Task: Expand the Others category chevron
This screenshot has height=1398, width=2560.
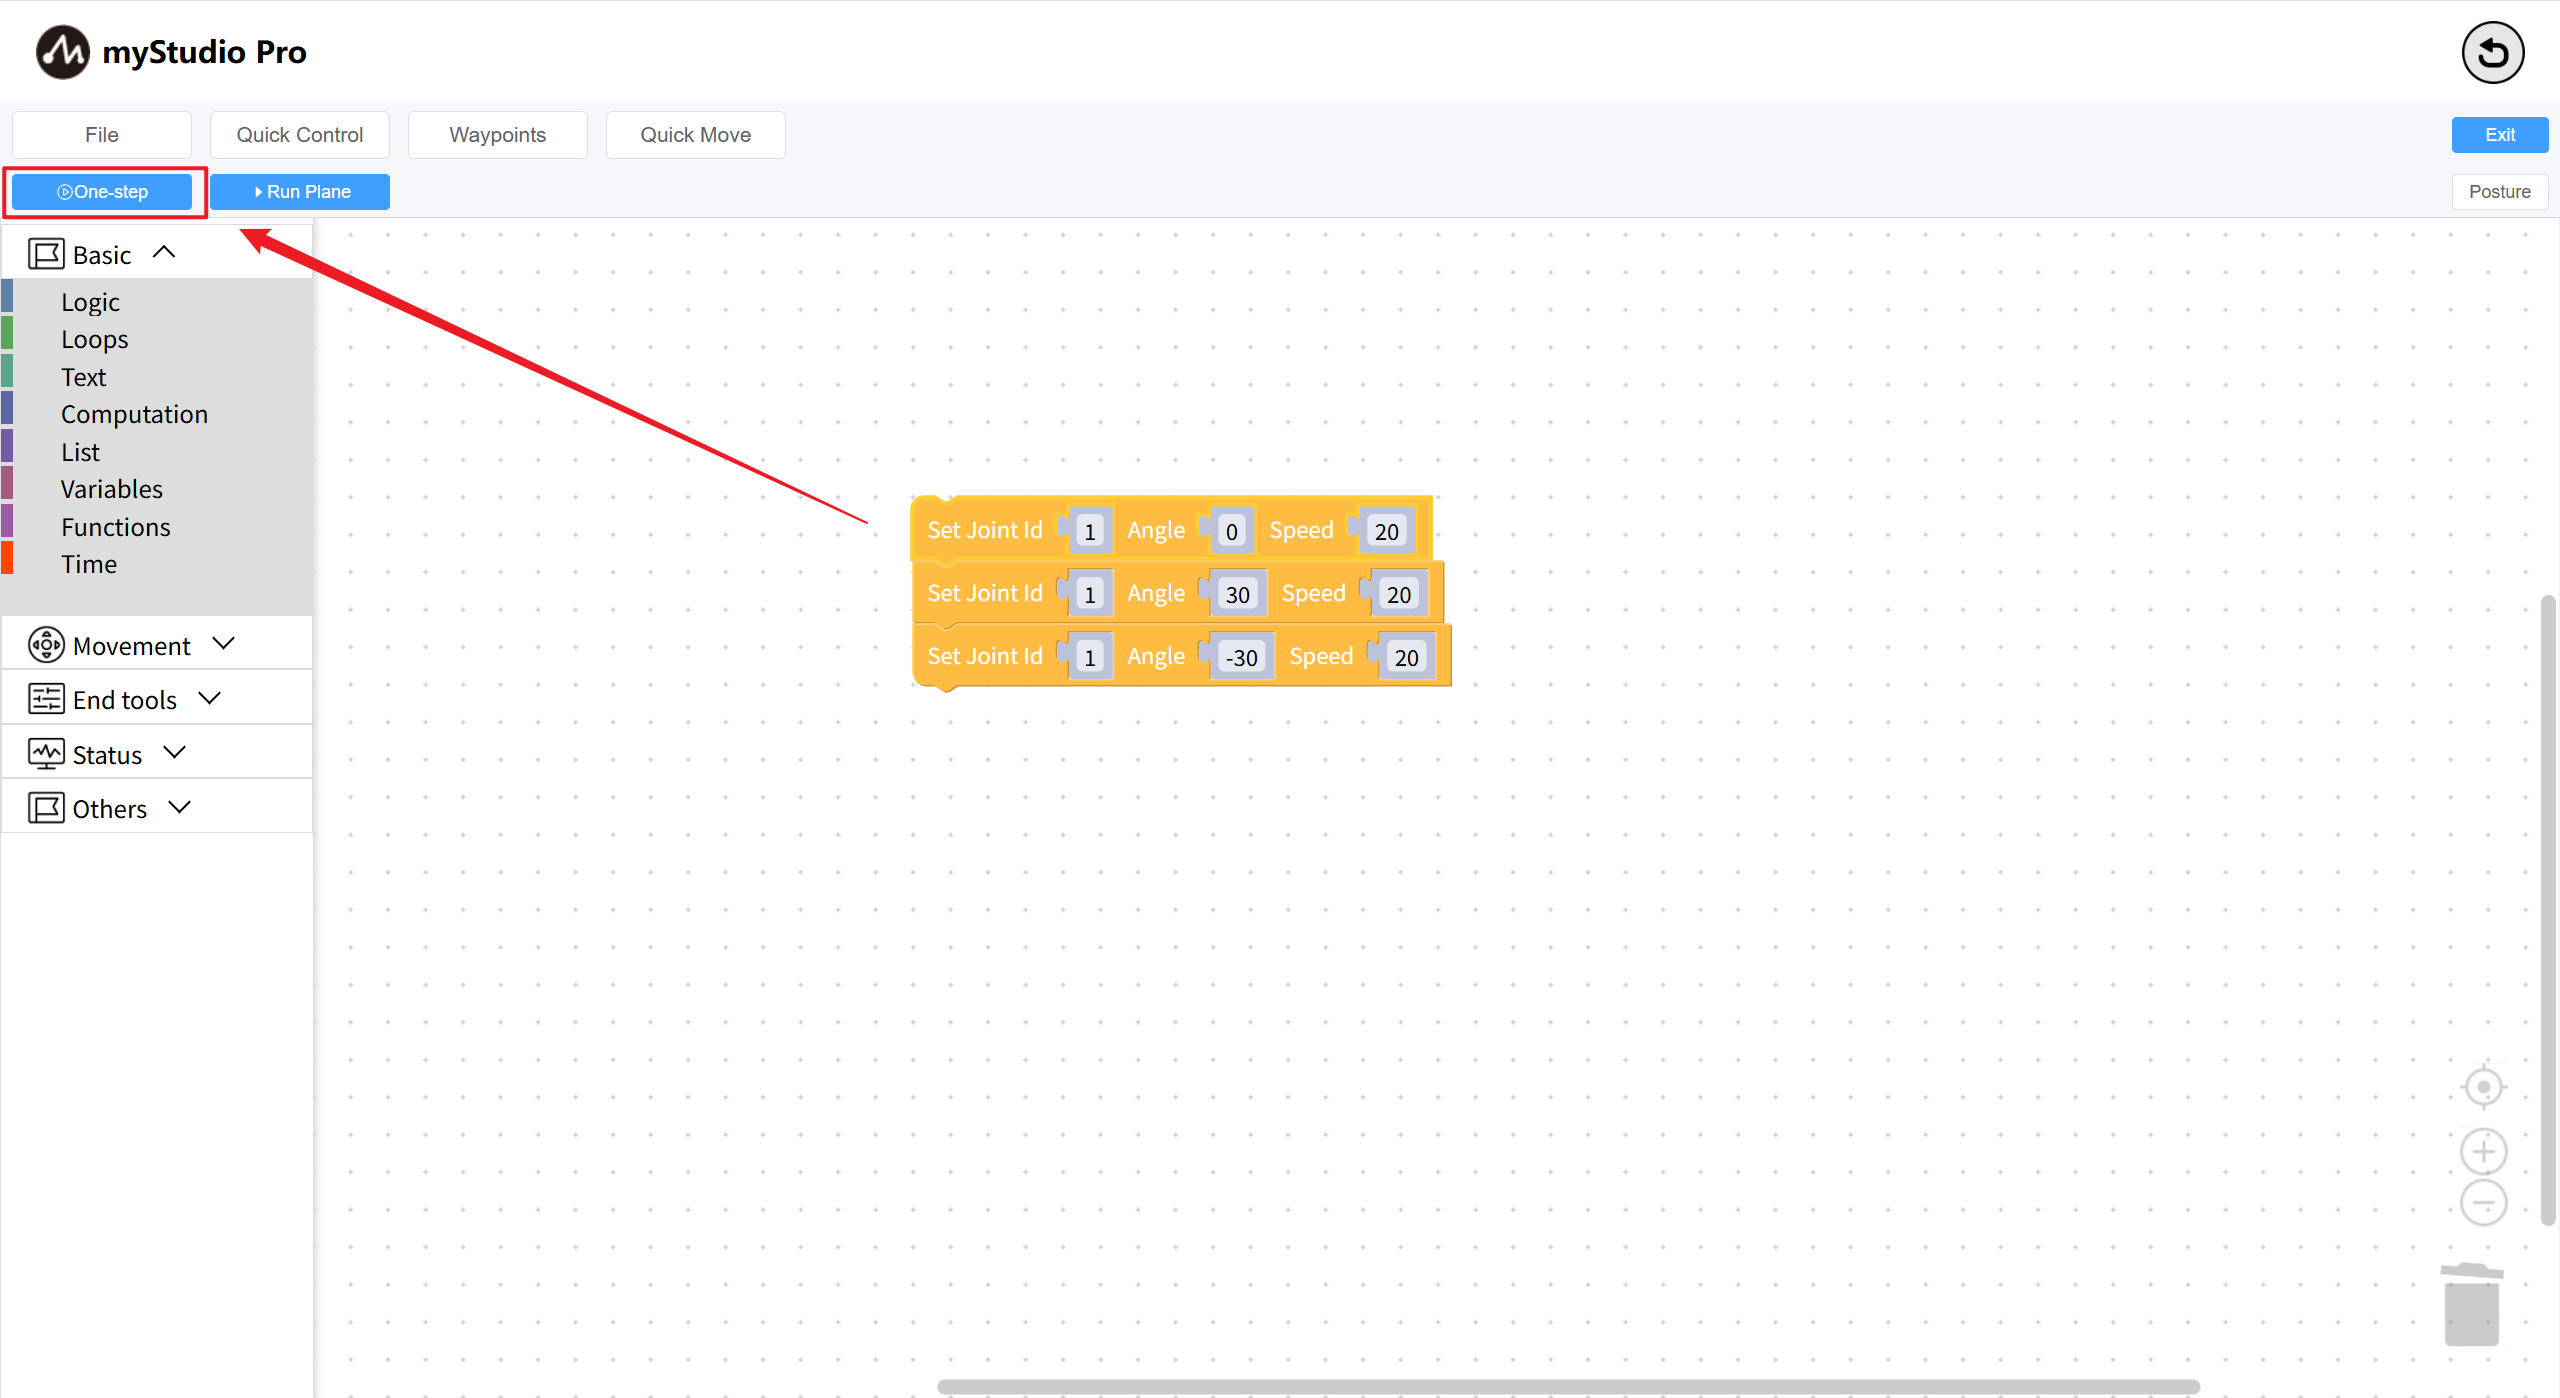Action: [x=180, y=807]
